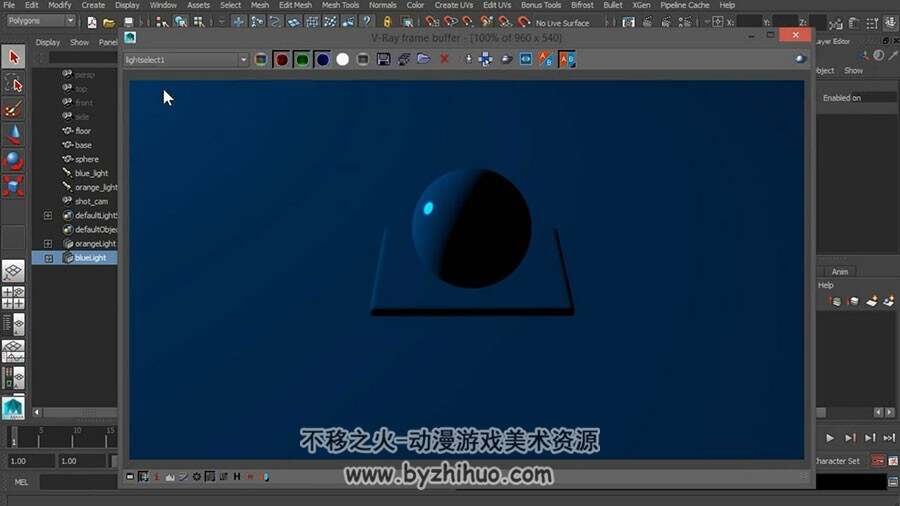Click the Select by hierarchy icon
Screen dimensions: 900x506
162,22
